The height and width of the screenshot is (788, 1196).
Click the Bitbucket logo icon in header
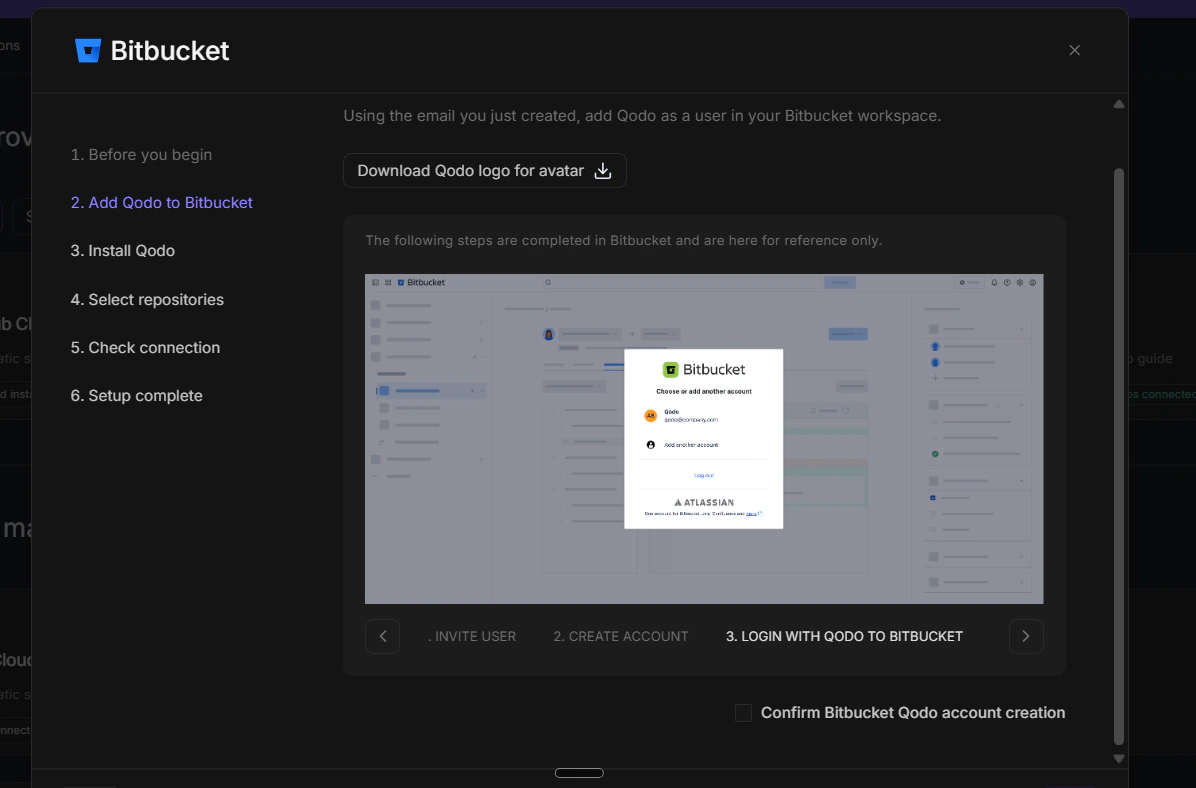coord(88,50)
